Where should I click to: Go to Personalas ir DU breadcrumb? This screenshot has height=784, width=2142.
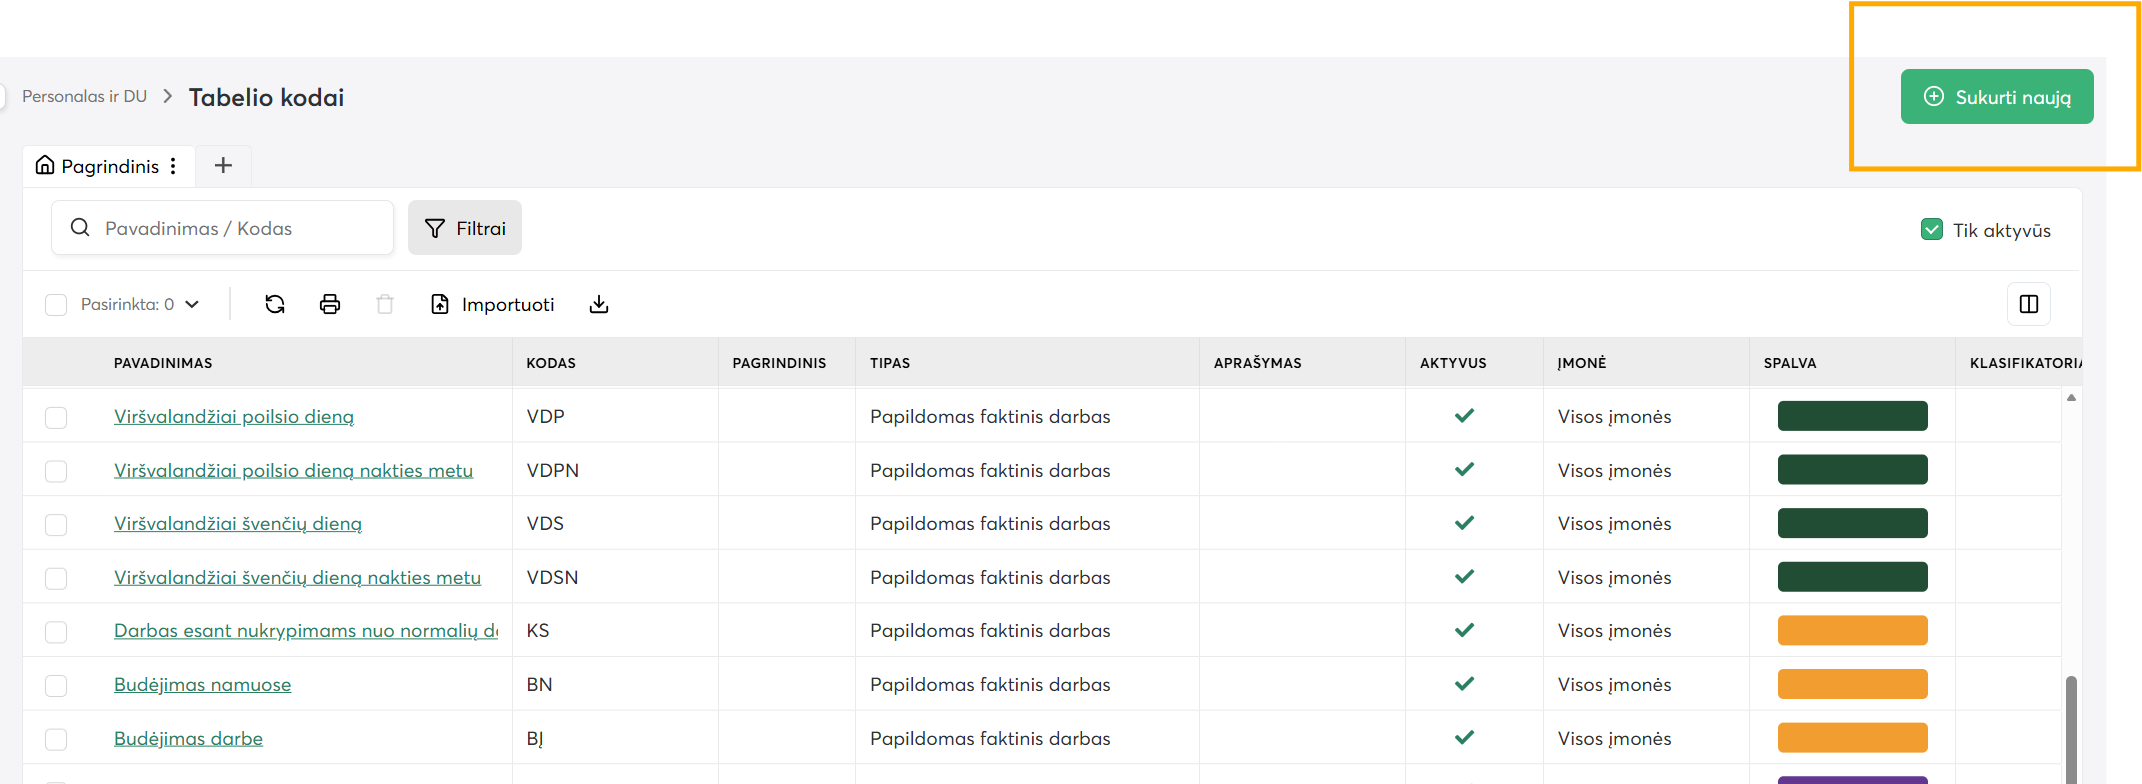pos(84,96)
